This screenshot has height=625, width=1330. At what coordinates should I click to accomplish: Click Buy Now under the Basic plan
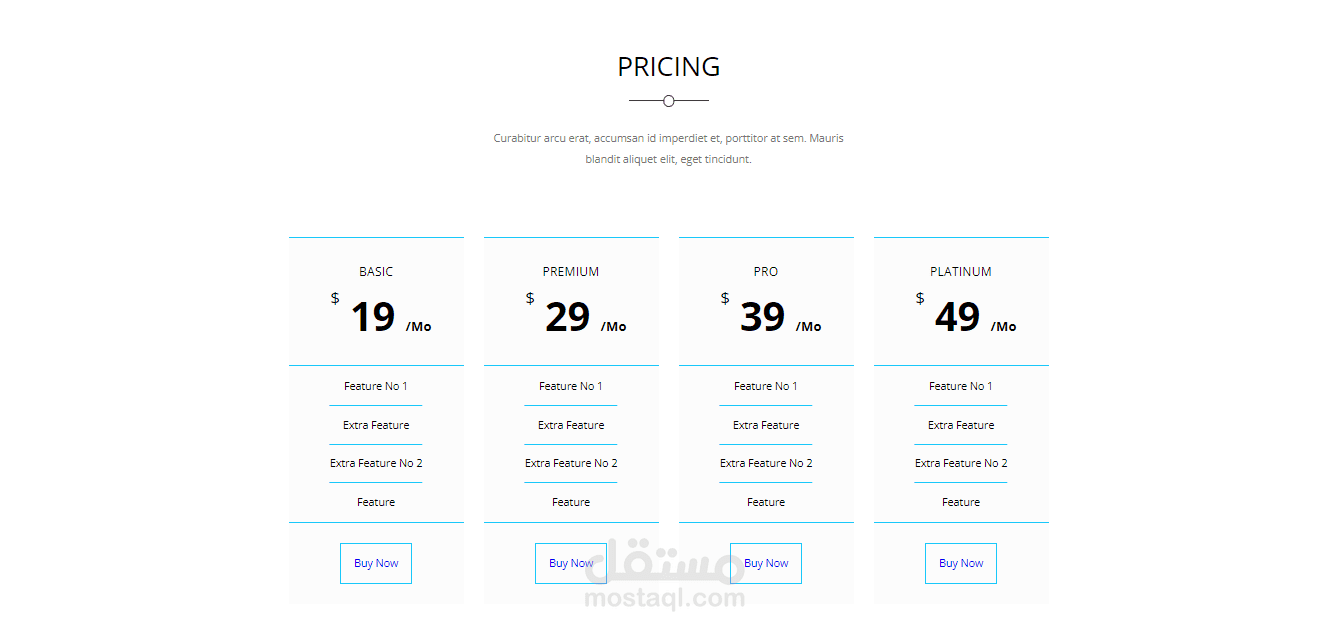tap(376, 563)
